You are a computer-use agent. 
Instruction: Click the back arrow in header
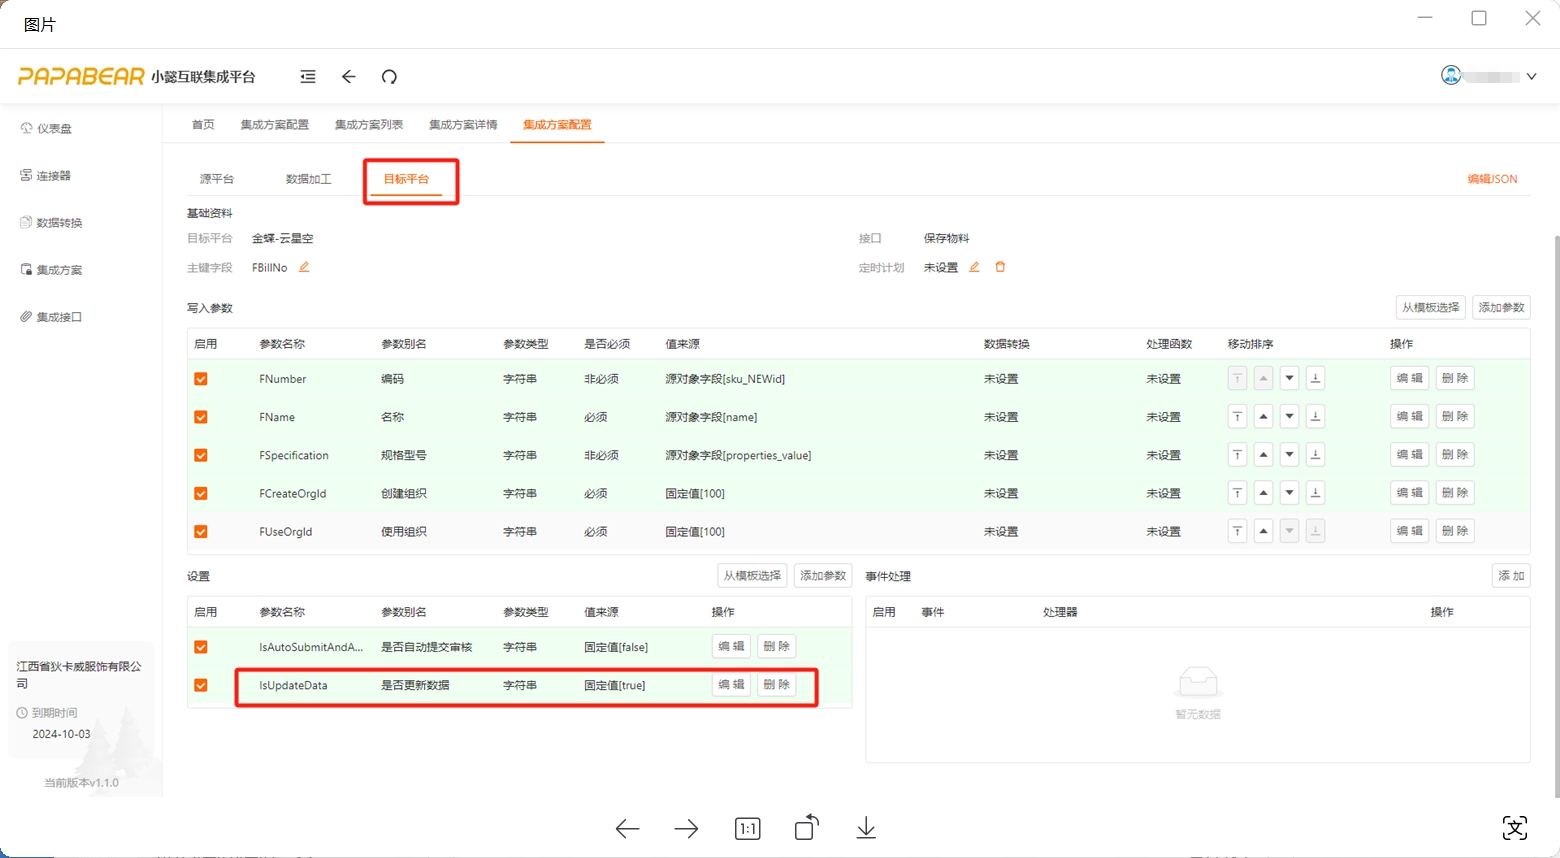(348, 77)
